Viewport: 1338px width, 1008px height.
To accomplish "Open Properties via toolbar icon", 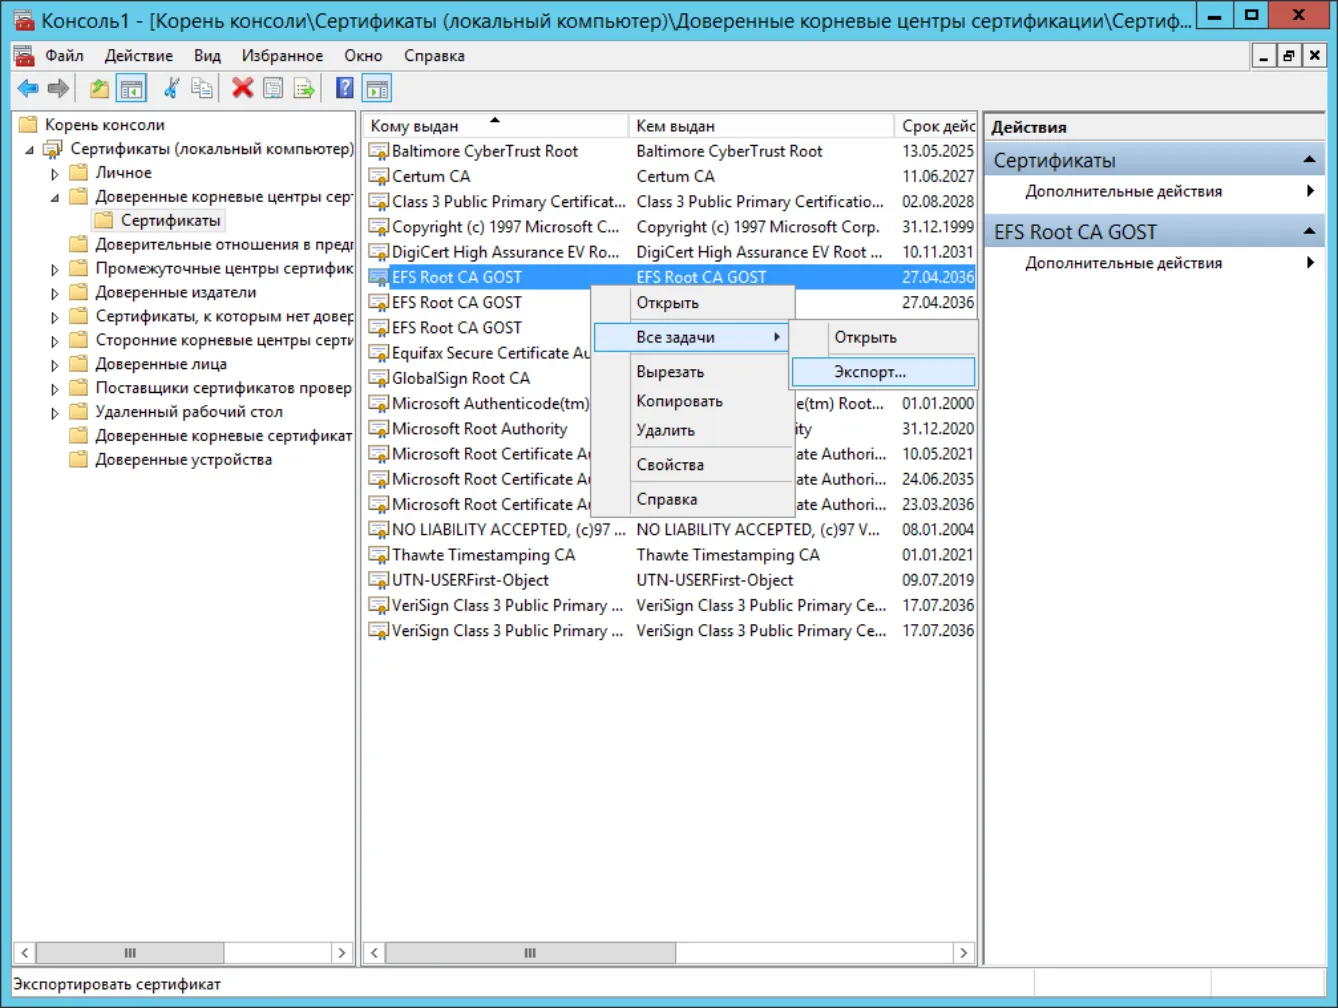I will point(273,89).
